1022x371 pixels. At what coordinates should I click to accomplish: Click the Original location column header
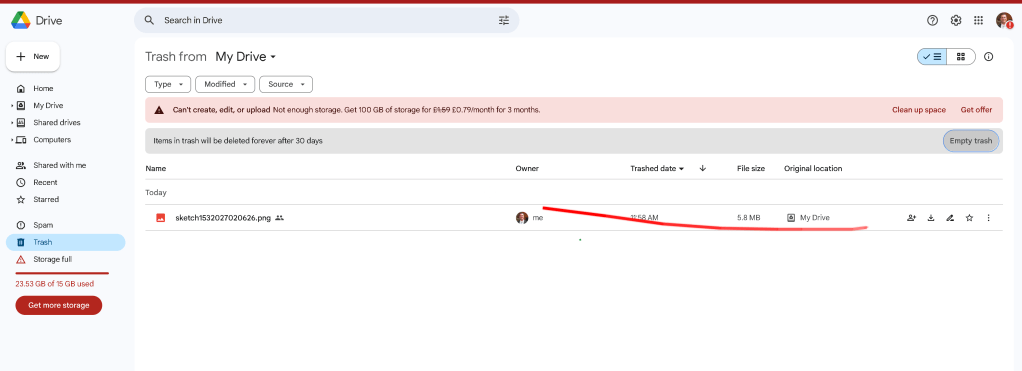click(x=813, y=168)
